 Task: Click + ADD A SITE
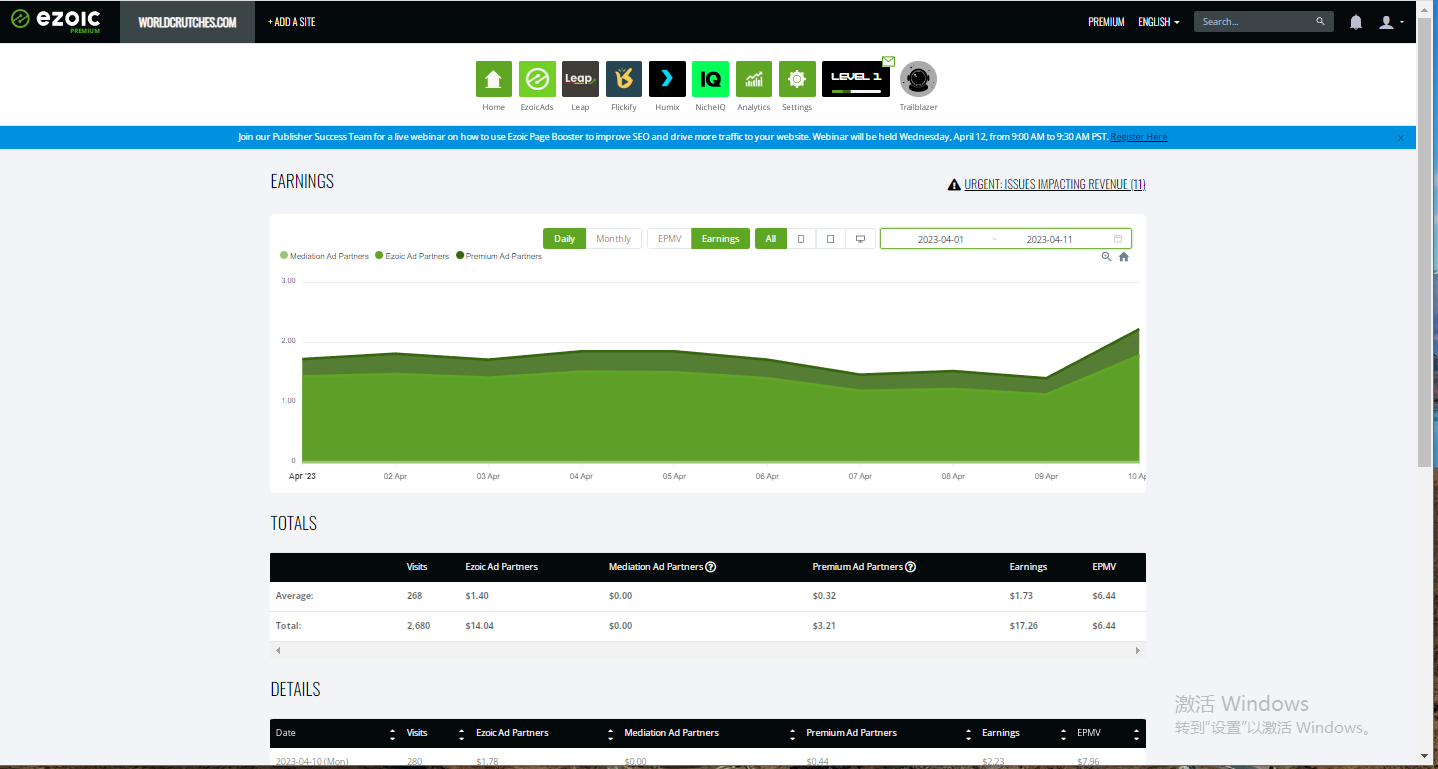pyautogui.click(x=292, y=22)
